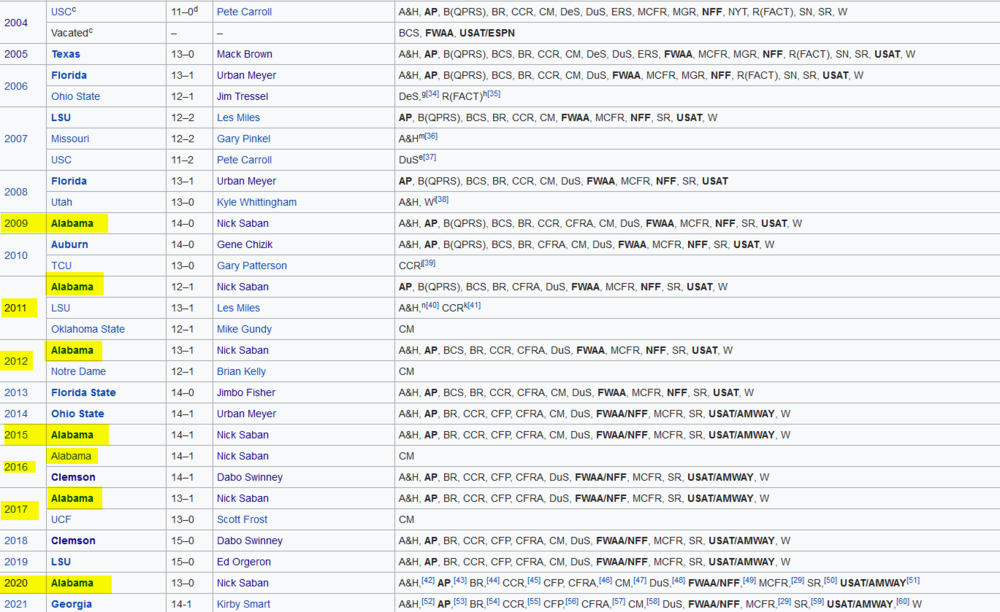Open the Kyle Whittingham coach link
Screen dimensions: 1000x612
256,202
